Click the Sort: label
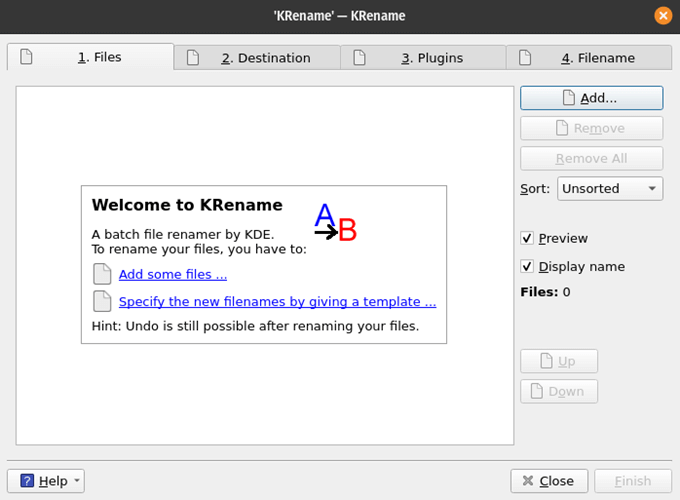 pos(535,189)
